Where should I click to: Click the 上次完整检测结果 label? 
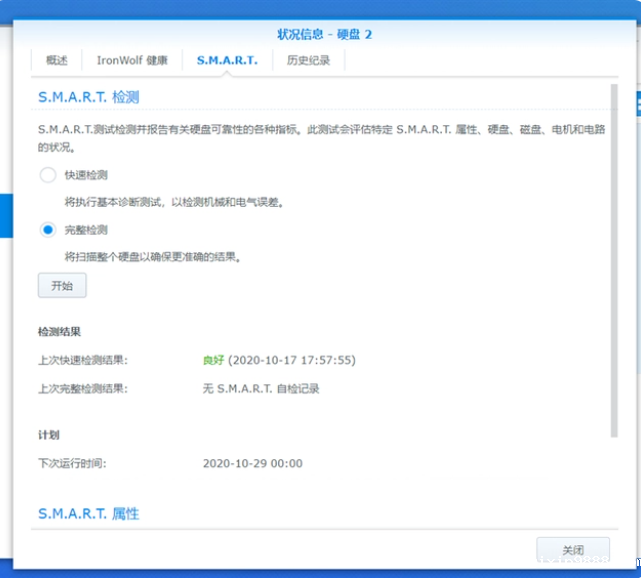[x=83, y=388]
